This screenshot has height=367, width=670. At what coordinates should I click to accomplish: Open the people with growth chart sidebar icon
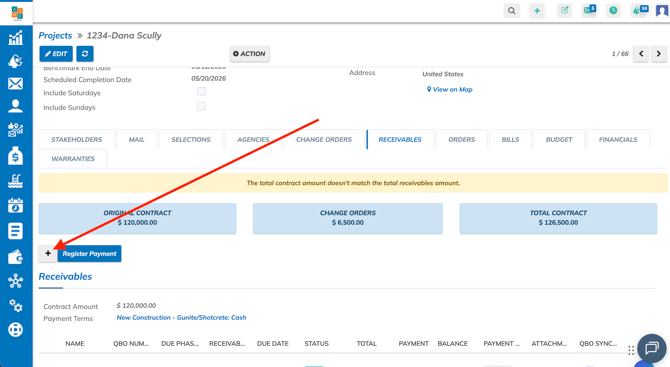click(x=15, y=130)
